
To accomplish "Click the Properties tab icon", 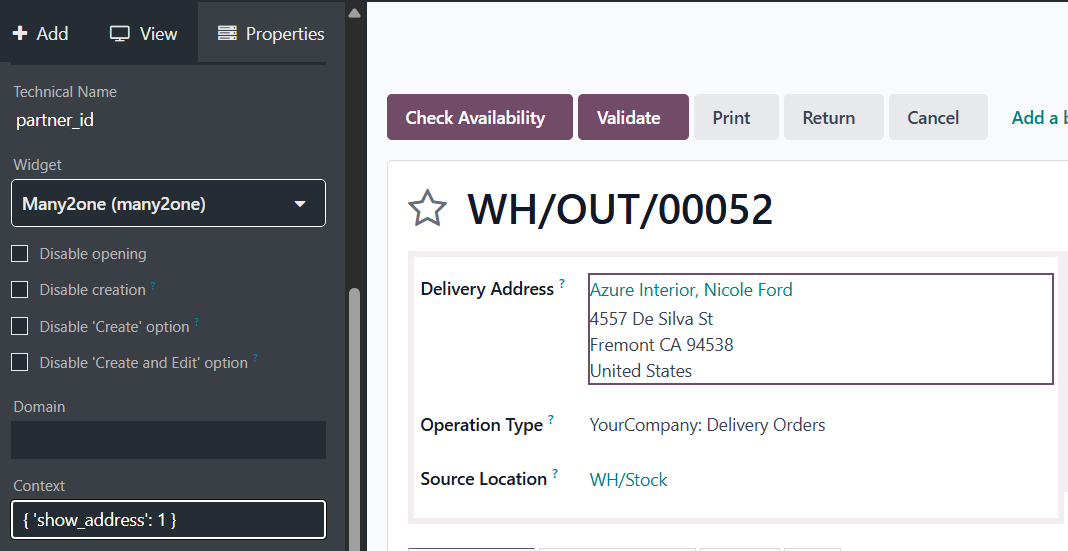I will (227, 33).
